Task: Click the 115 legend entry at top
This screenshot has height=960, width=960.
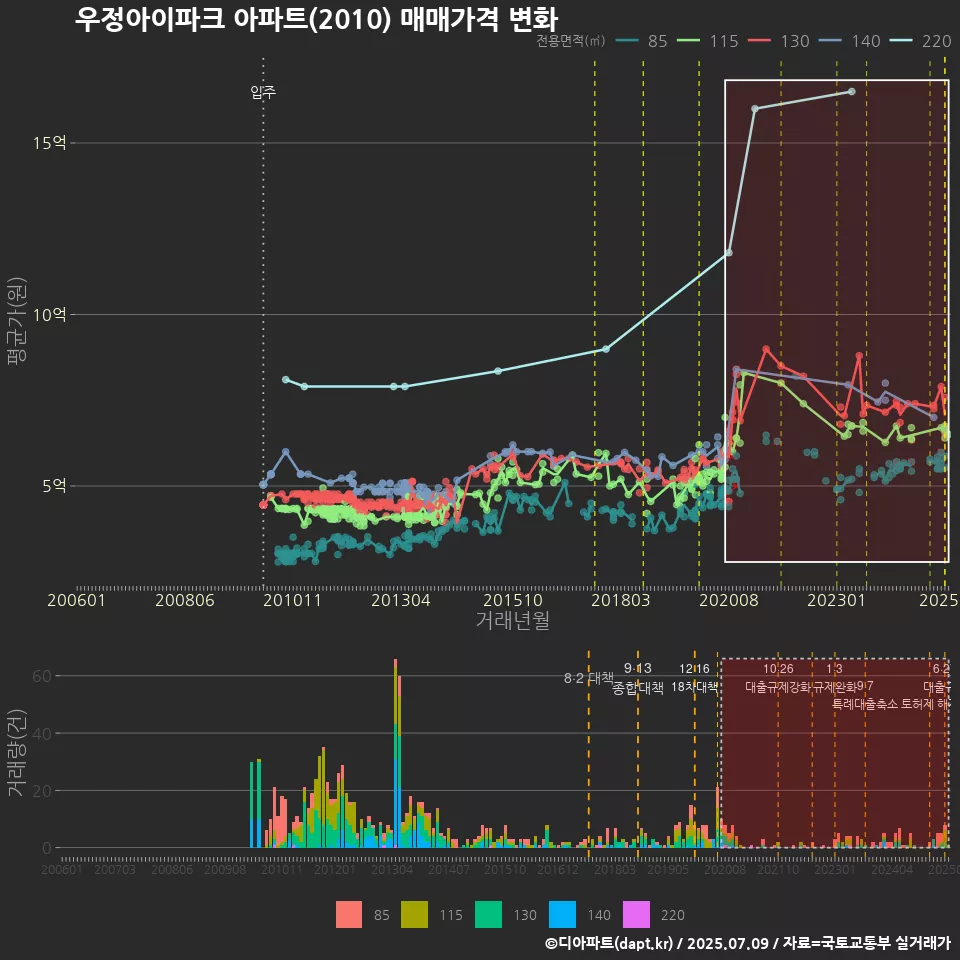Action: coord(708,41)
